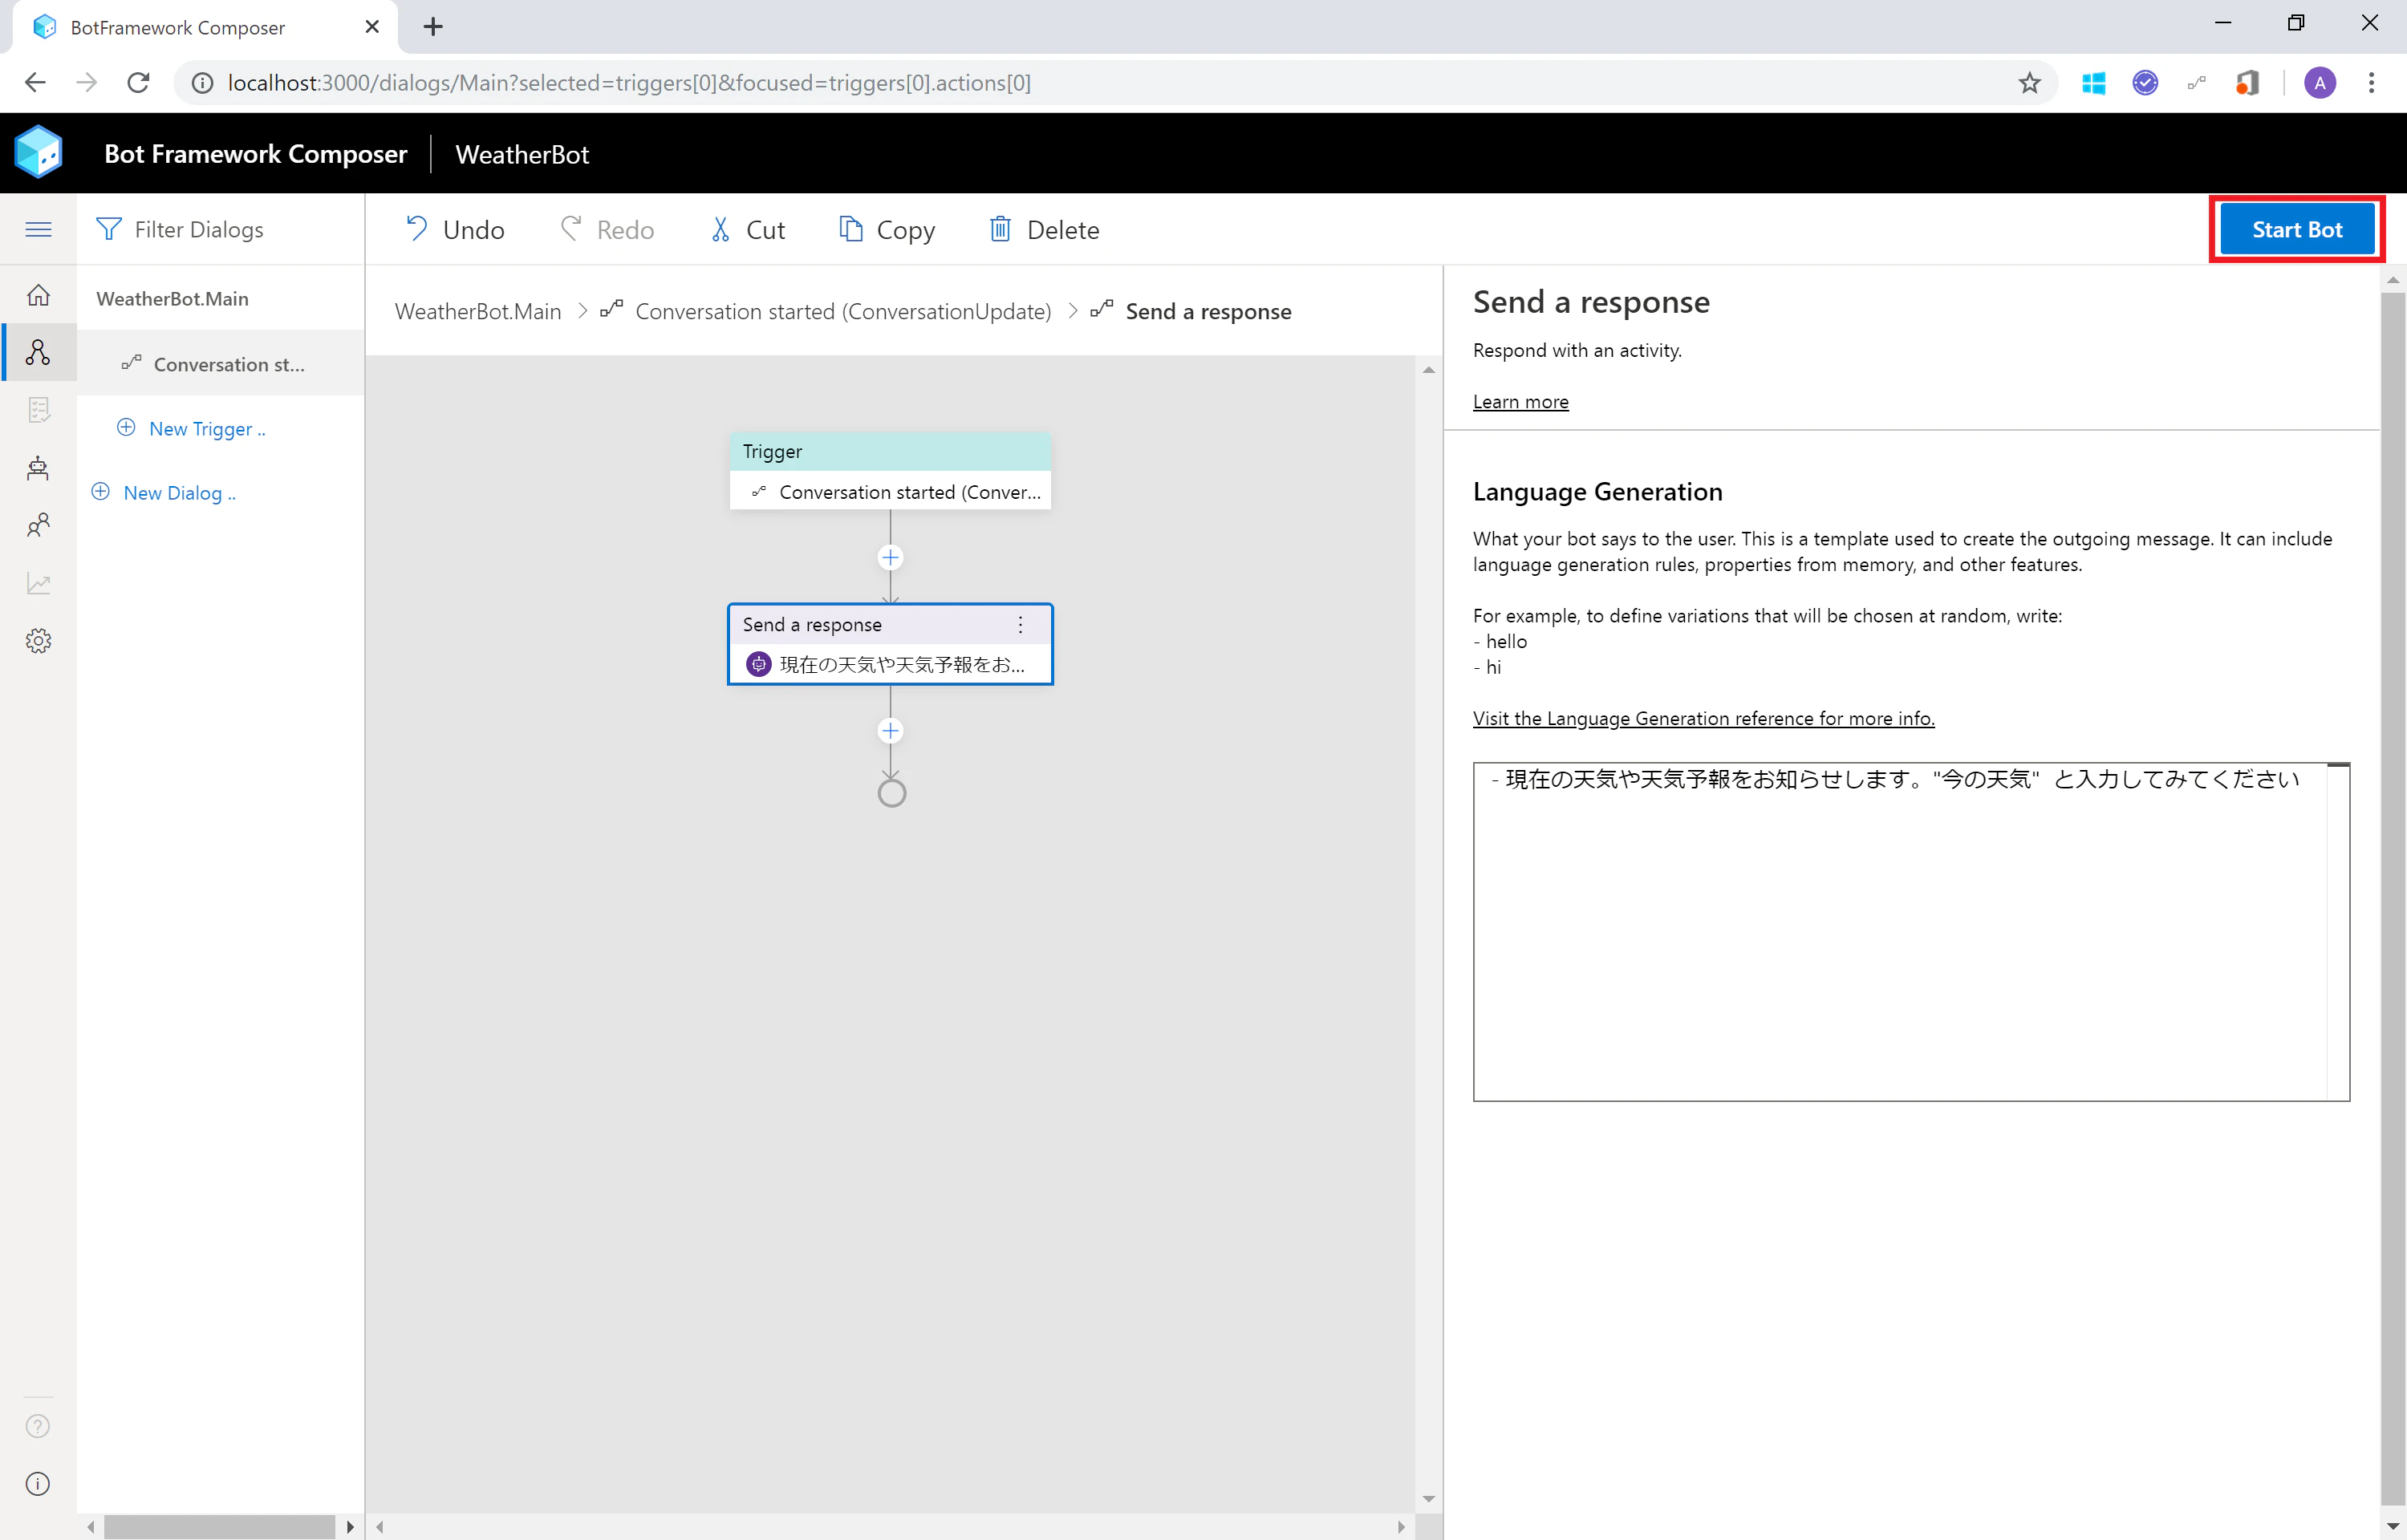
Task: Toggle the hamburger navigation menu
Action: tap(38, 229)
